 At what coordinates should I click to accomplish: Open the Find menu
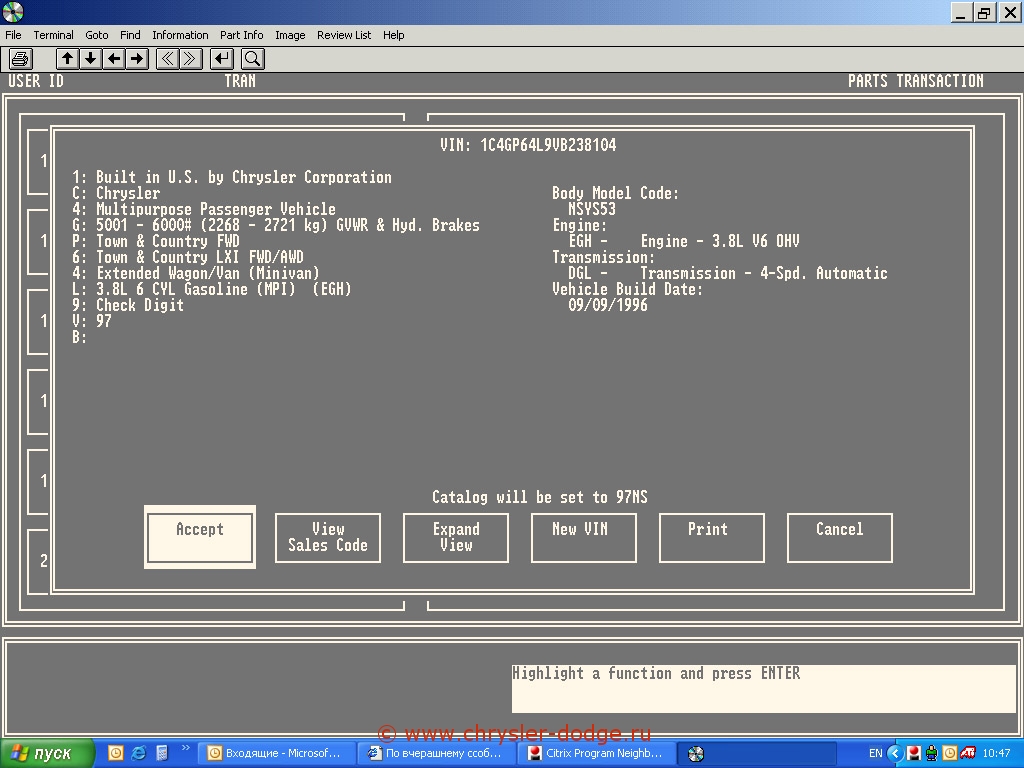[130, 35]
